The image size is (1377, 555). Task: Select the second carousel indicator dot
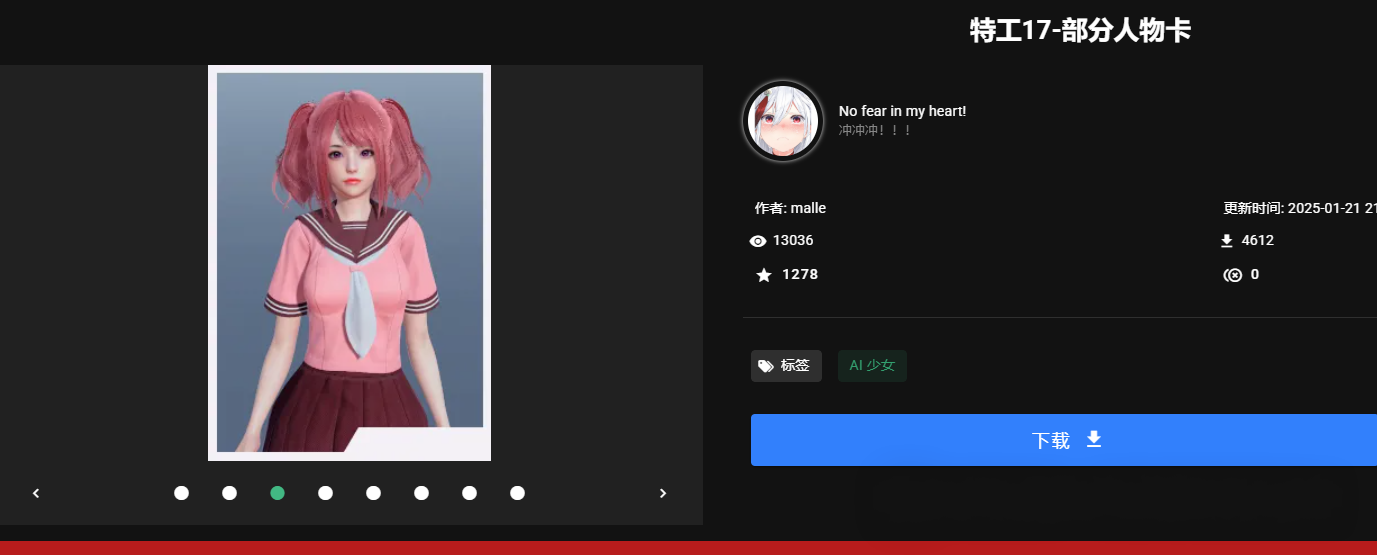[229, 493]
